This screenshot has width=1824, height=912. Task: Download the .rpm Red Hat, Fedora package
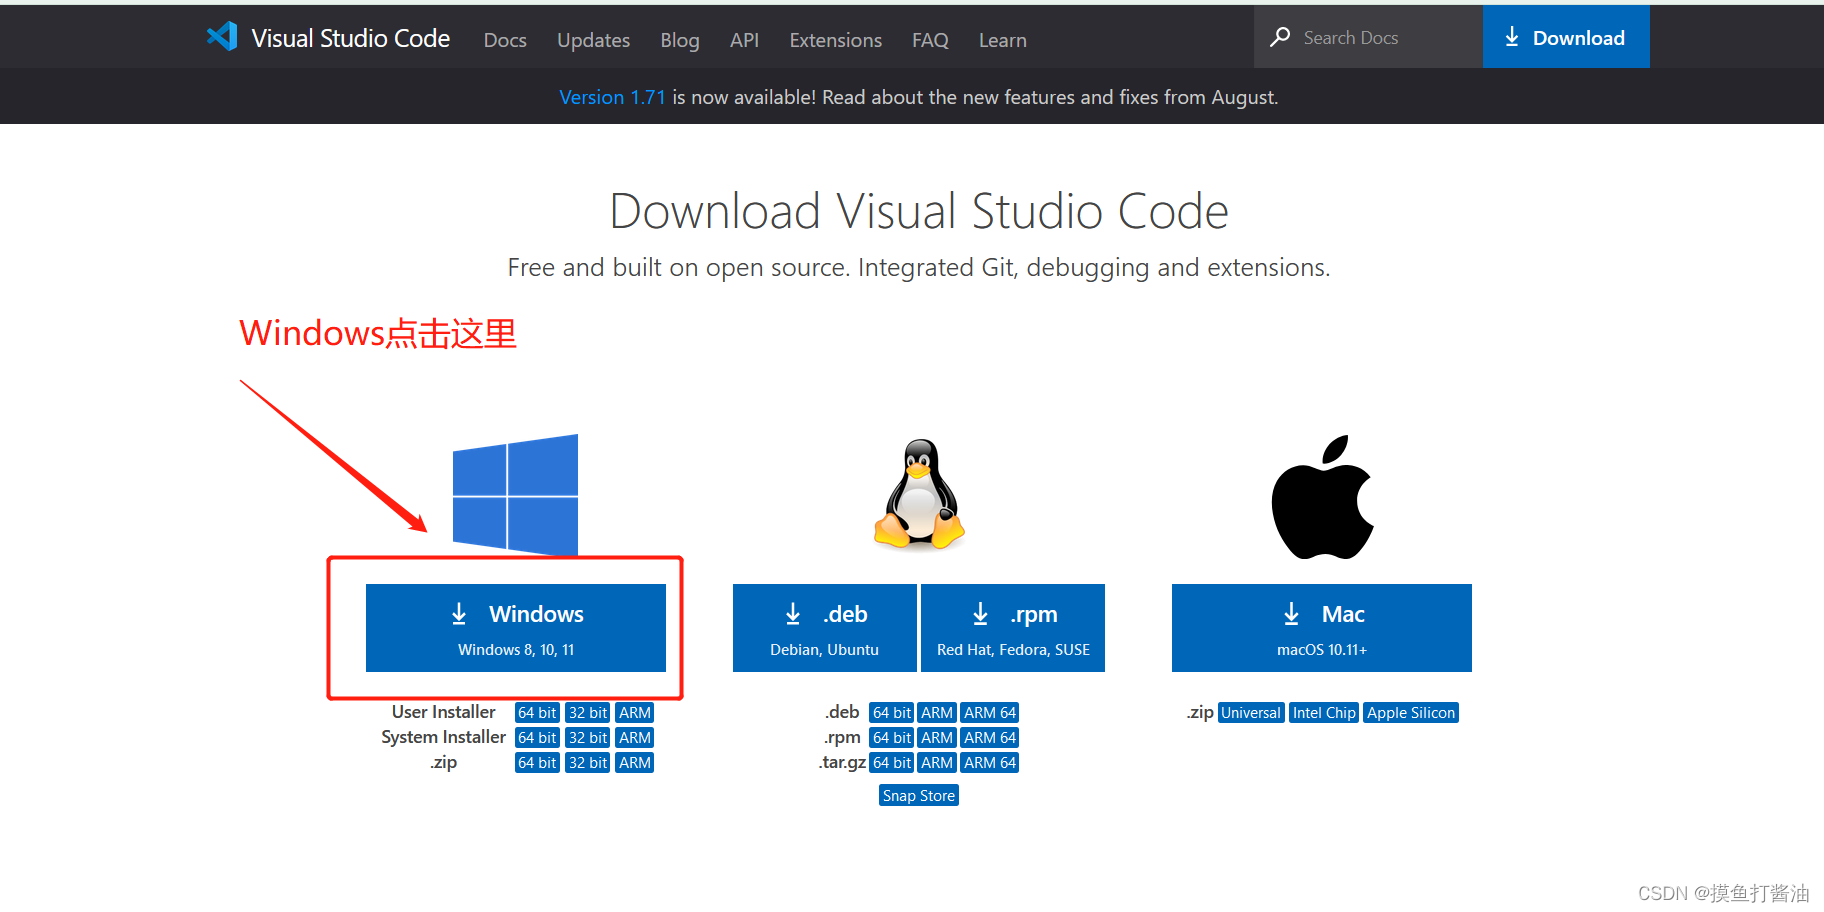pos(1013,628)
